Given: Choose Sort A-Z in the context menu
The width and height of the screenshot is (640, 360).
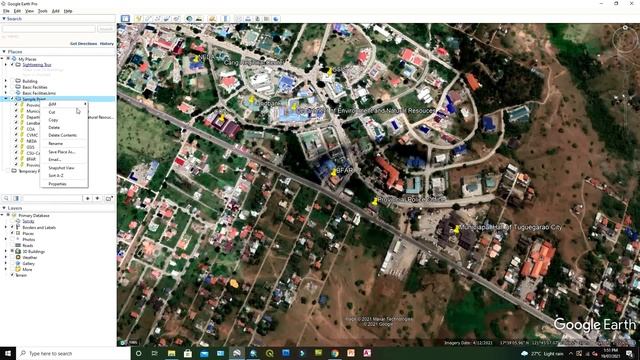Looking at the screenshot, I should [x=56, y=176].
